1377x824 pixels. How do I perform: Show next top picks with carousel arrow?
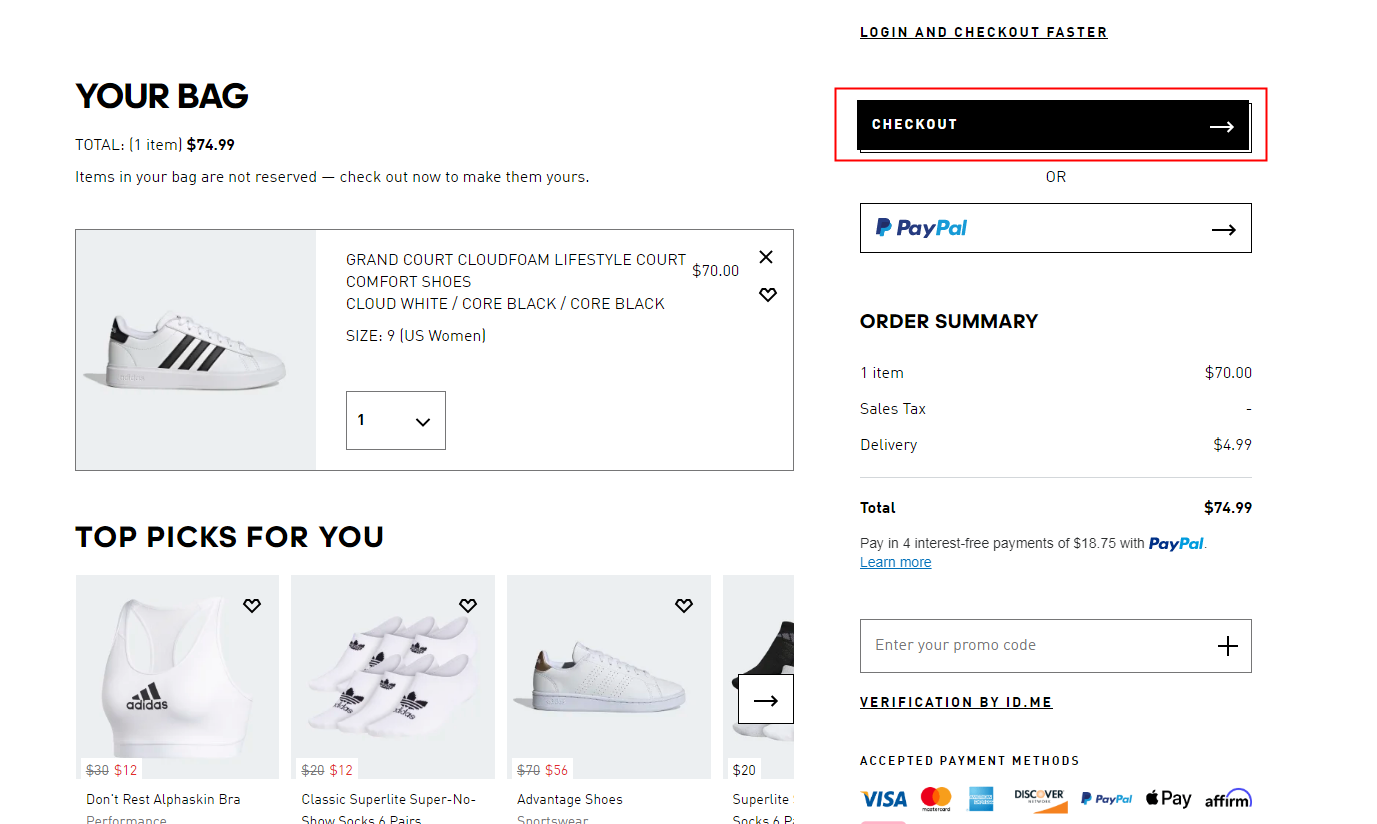pos(766,700)
